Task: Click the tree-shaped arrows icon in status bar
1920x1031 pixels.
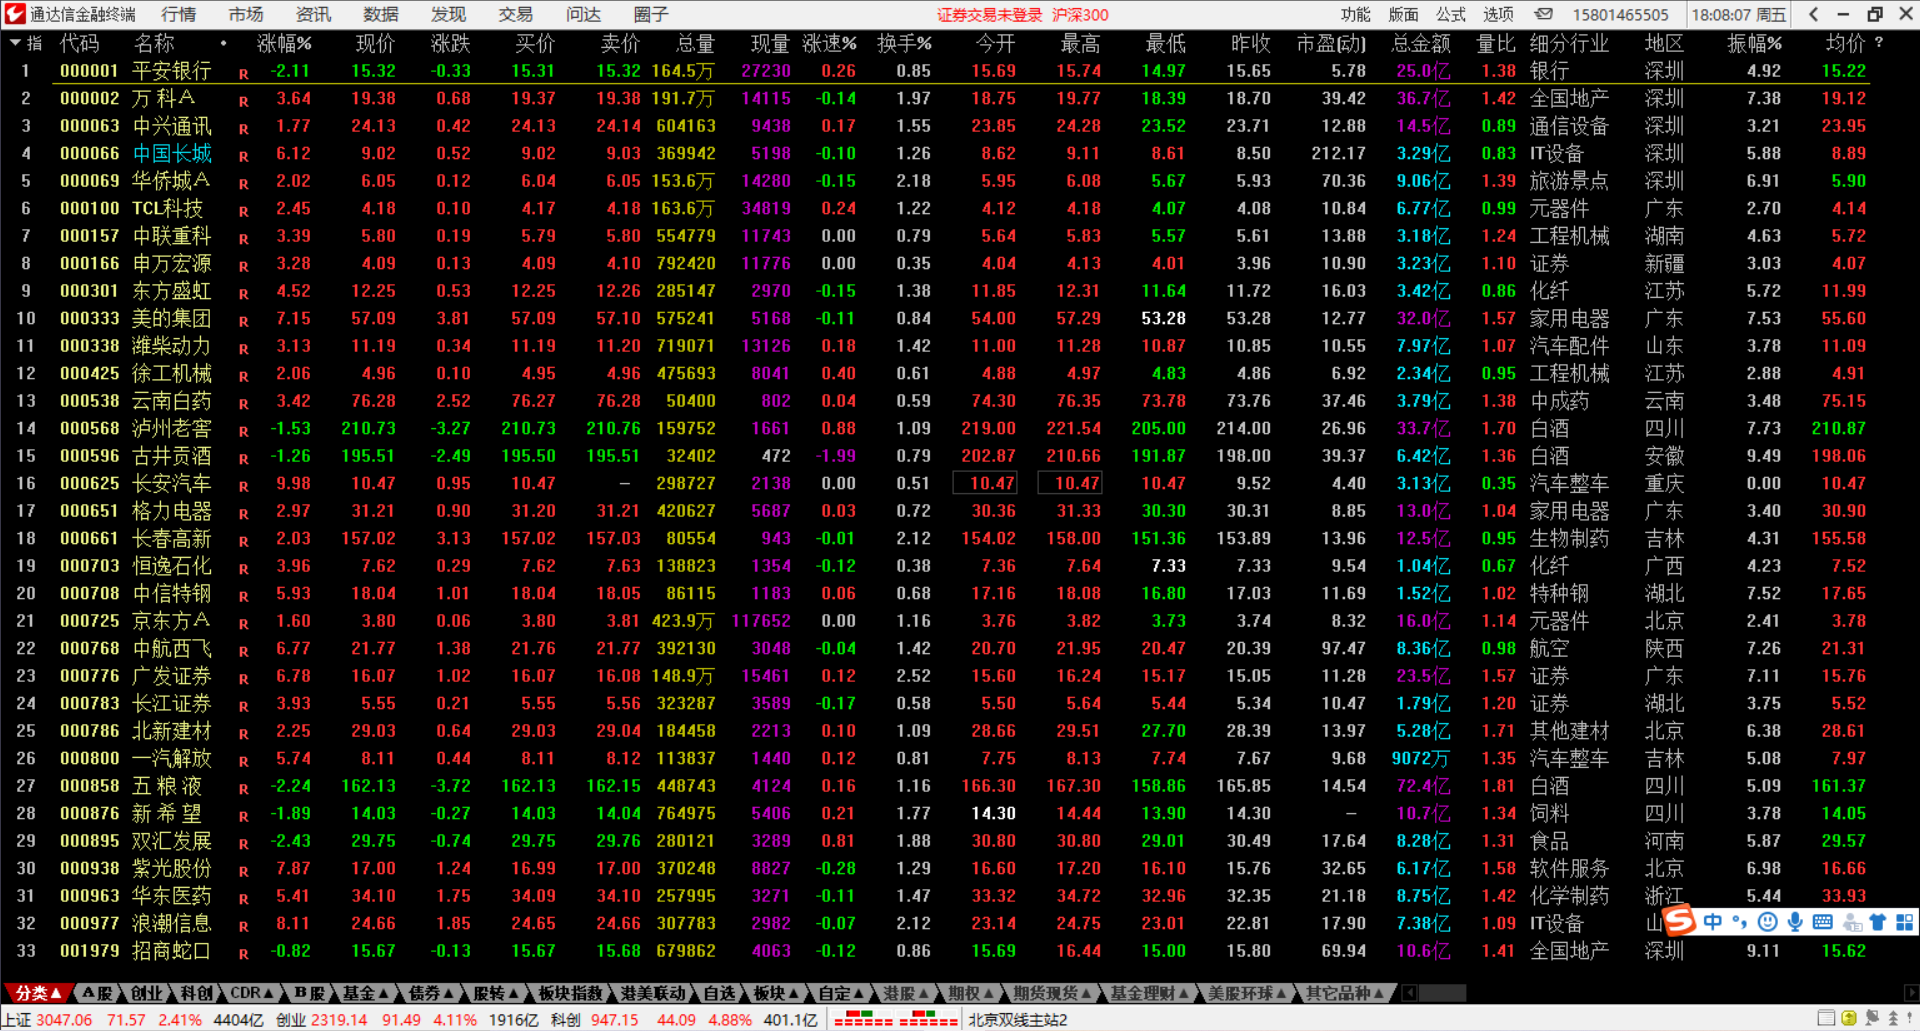Action: tap(1893, 1019)
